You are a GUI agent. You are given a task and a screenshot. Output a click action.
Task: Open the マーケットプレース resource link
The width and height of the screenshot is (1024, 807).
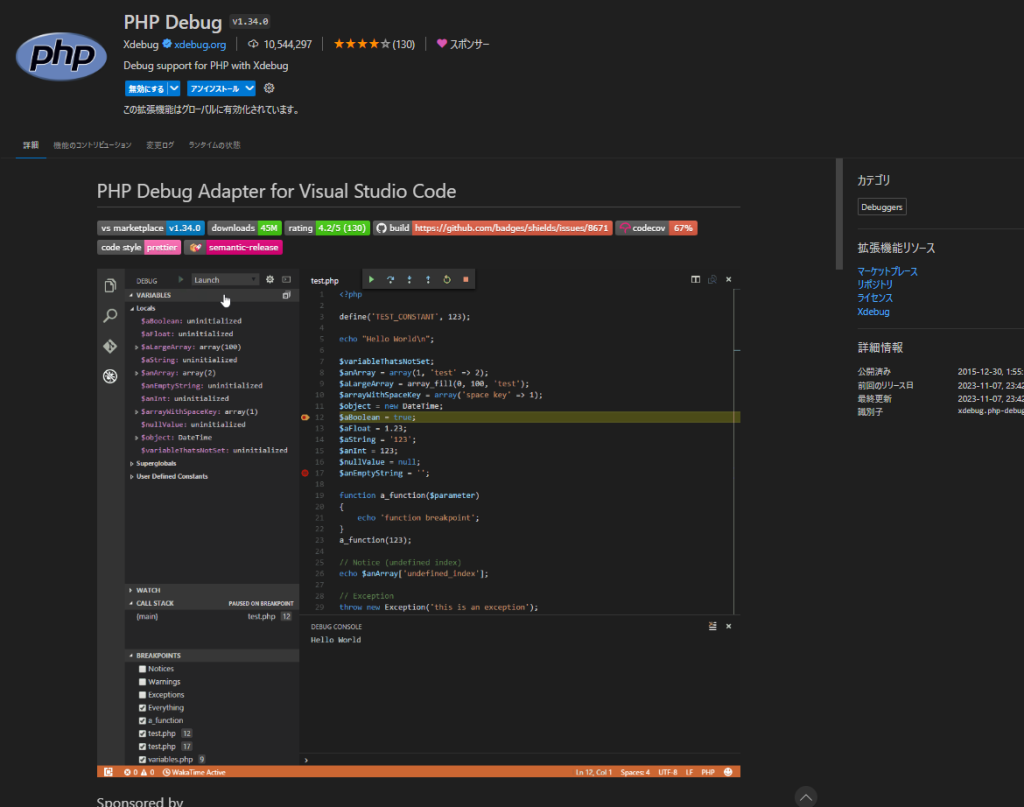[x=887, y=272]
